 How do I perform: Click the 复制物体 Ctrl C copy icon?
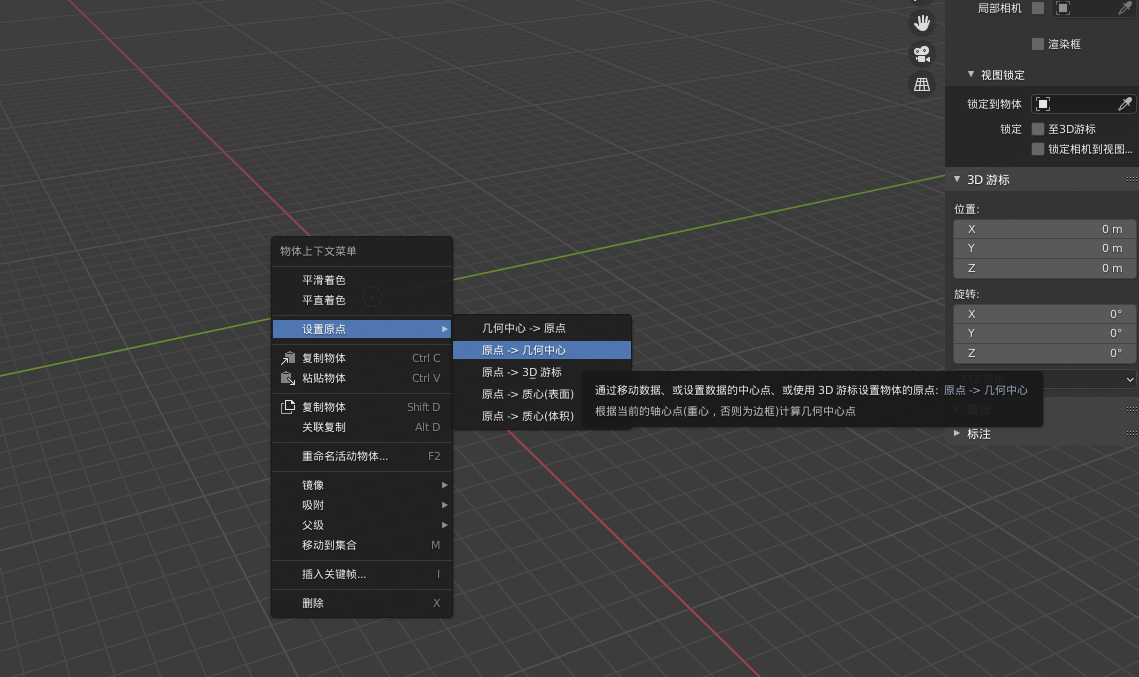pos(288,357)
